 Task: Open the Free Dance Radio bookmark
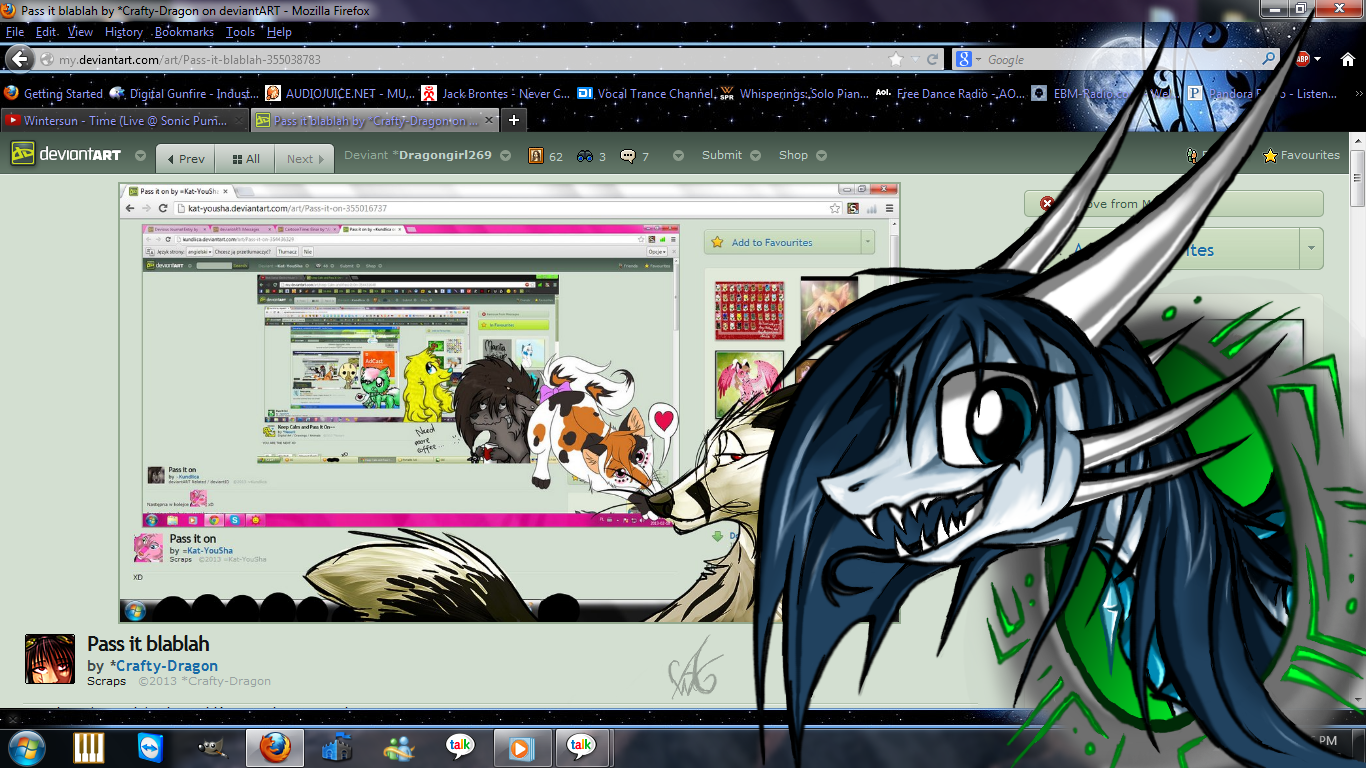pyautogui.click(x=951, y=93)
